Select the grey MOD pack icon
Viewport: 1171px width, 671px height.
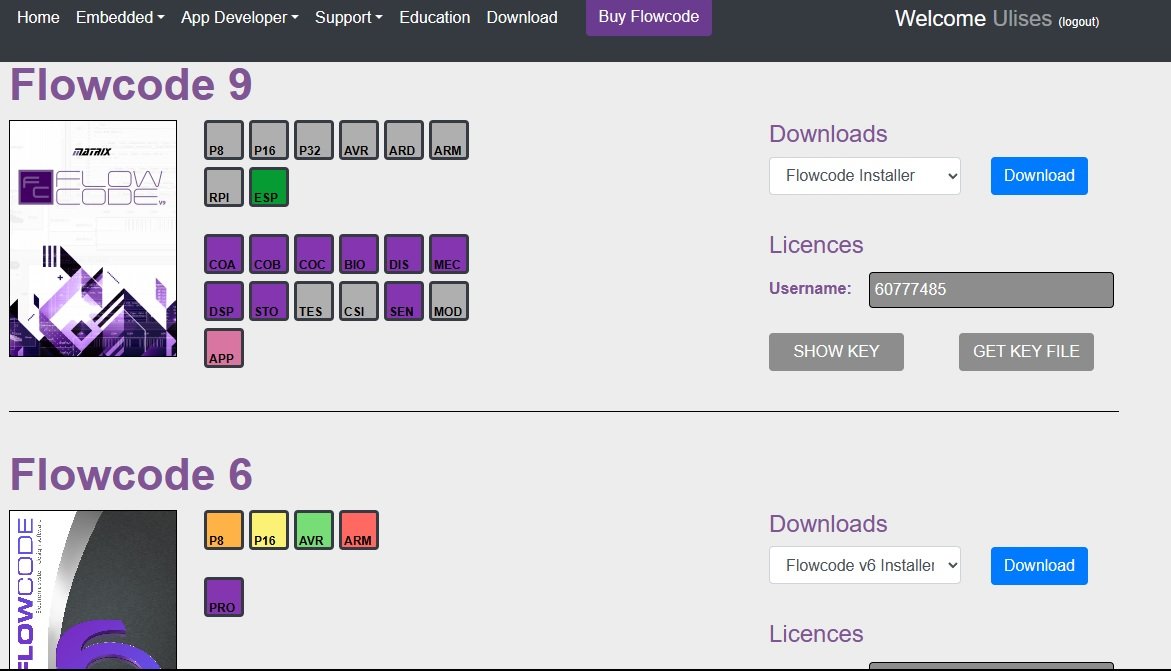(x=449, y=301)
